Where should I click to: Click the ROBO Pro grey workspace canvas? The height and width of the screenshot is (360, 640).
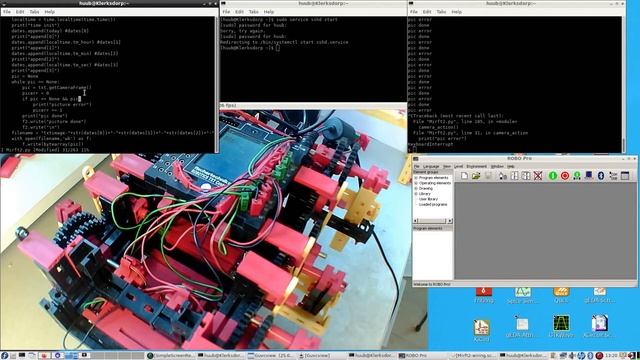545,231
